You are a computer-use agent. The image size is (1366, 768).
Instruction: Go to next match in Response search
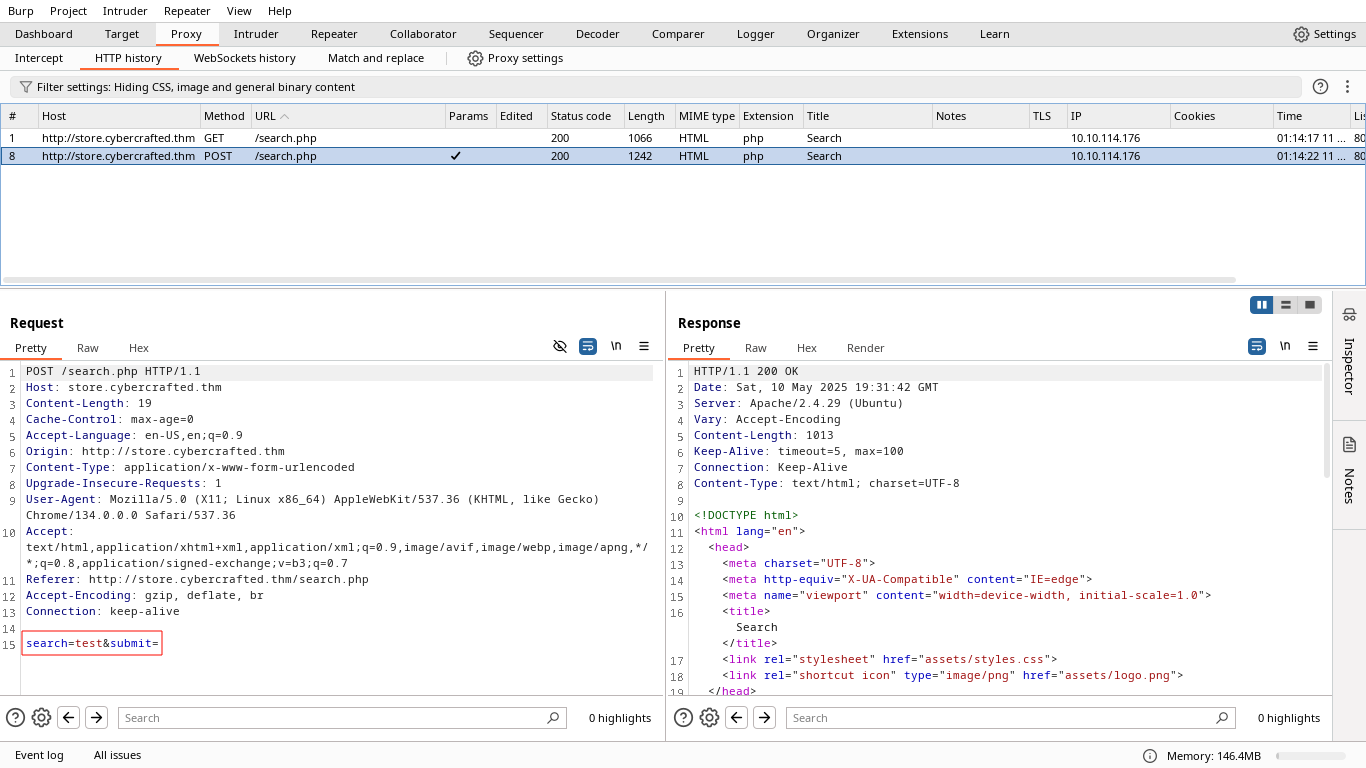(764, 717)
